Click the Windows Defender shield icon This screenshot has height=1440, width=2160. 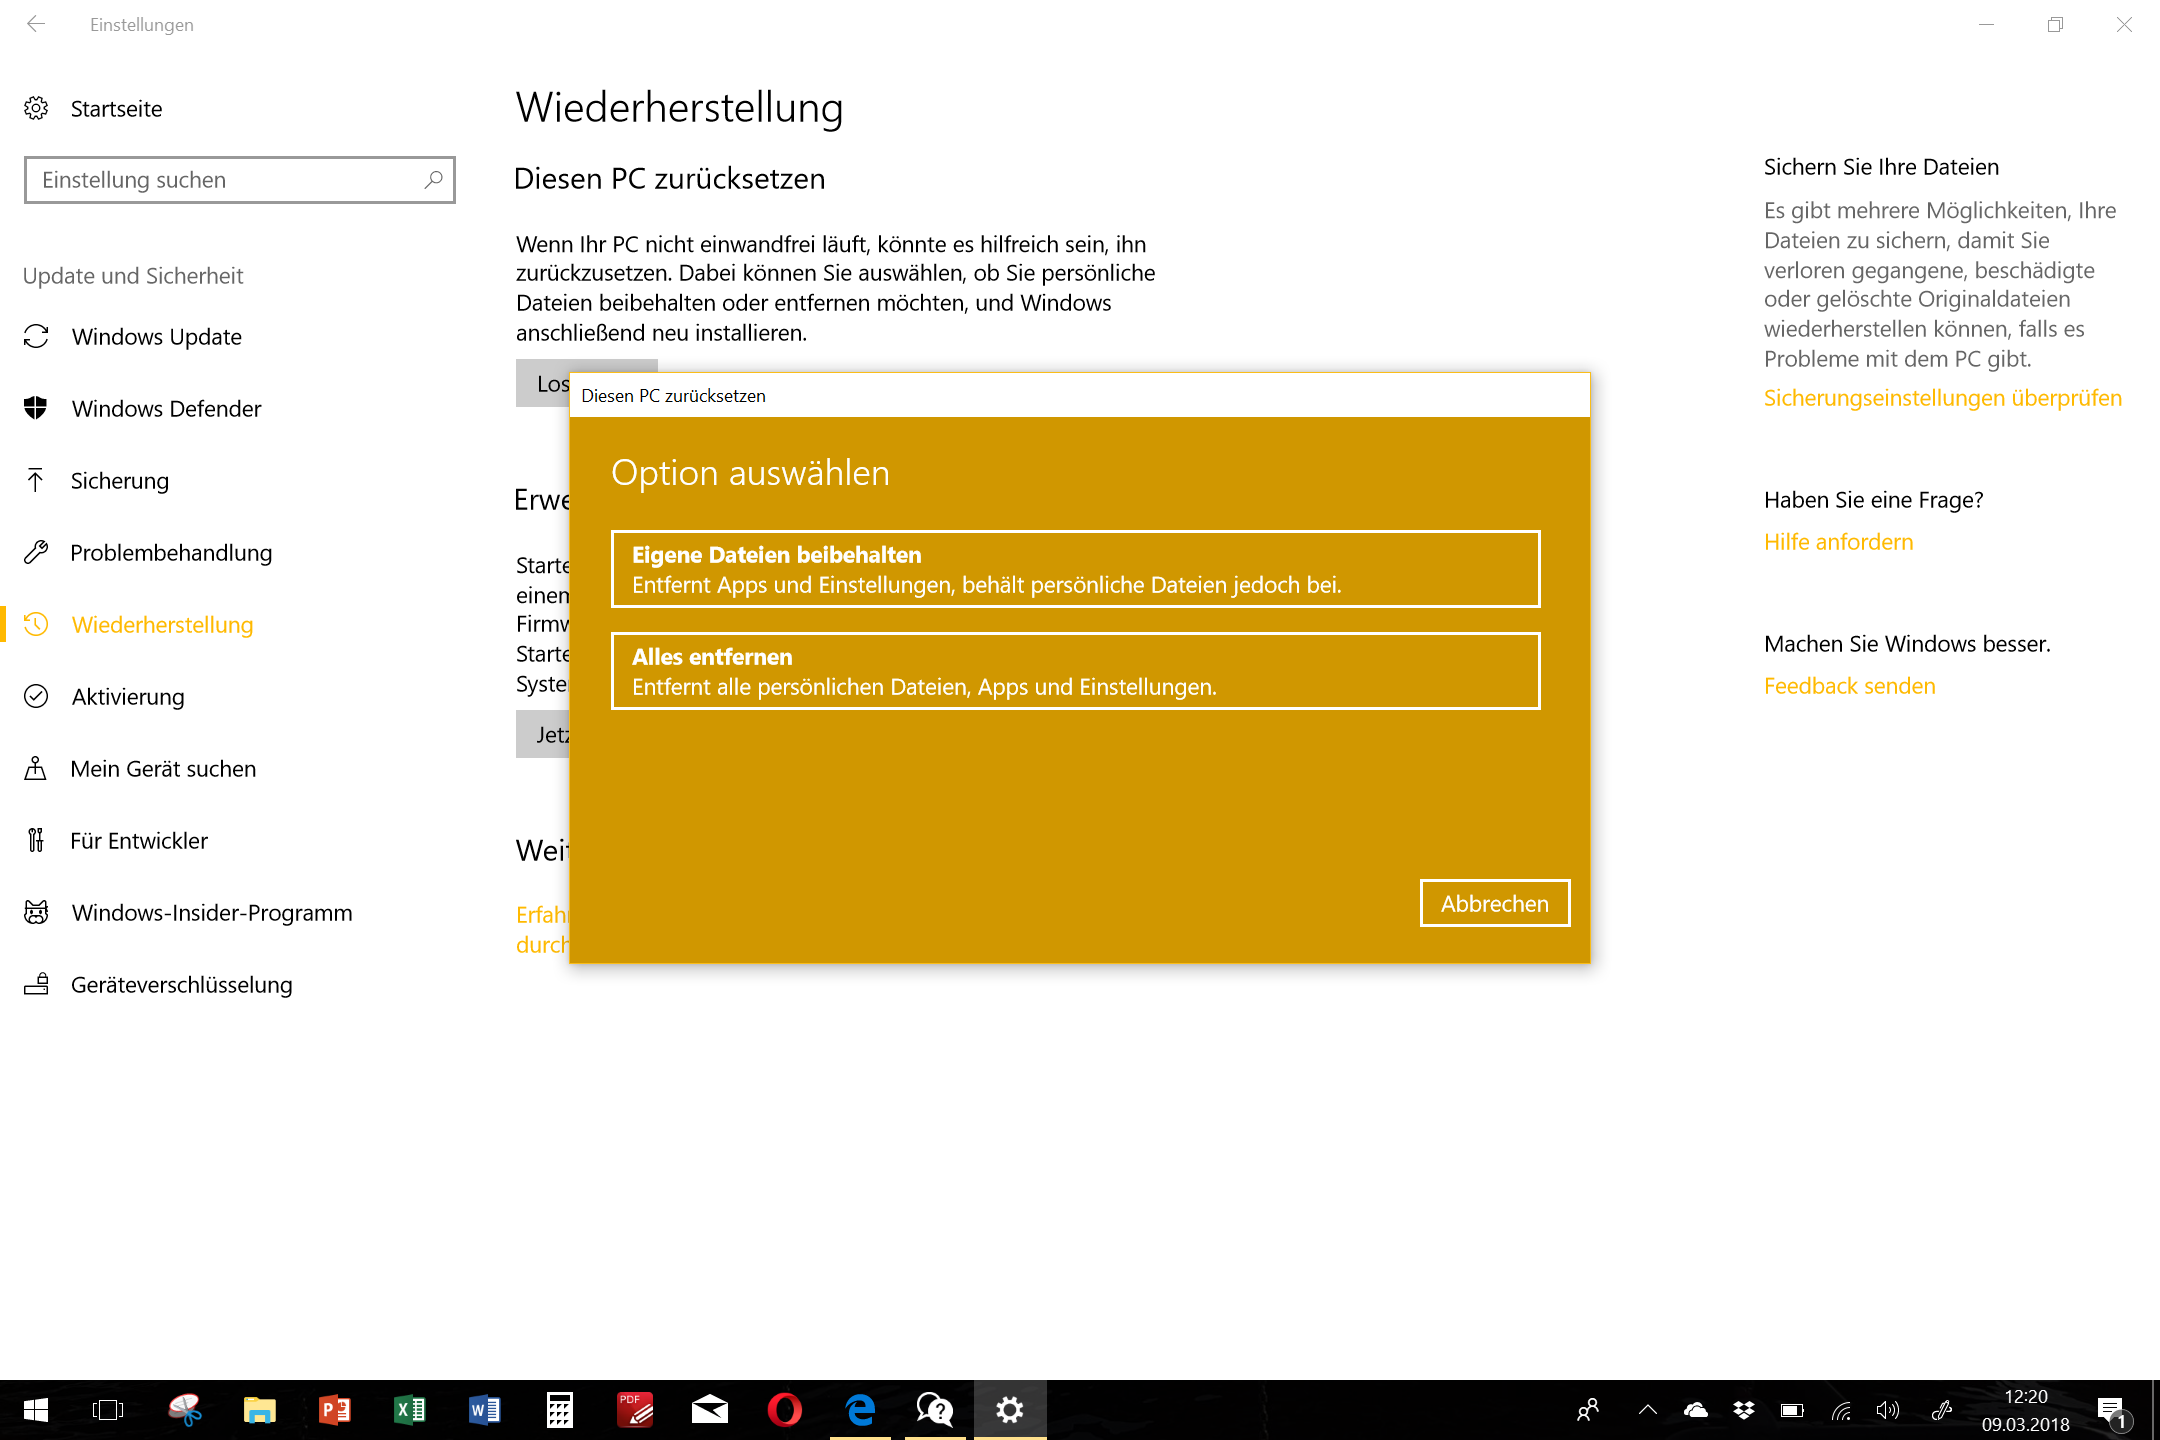36,408
